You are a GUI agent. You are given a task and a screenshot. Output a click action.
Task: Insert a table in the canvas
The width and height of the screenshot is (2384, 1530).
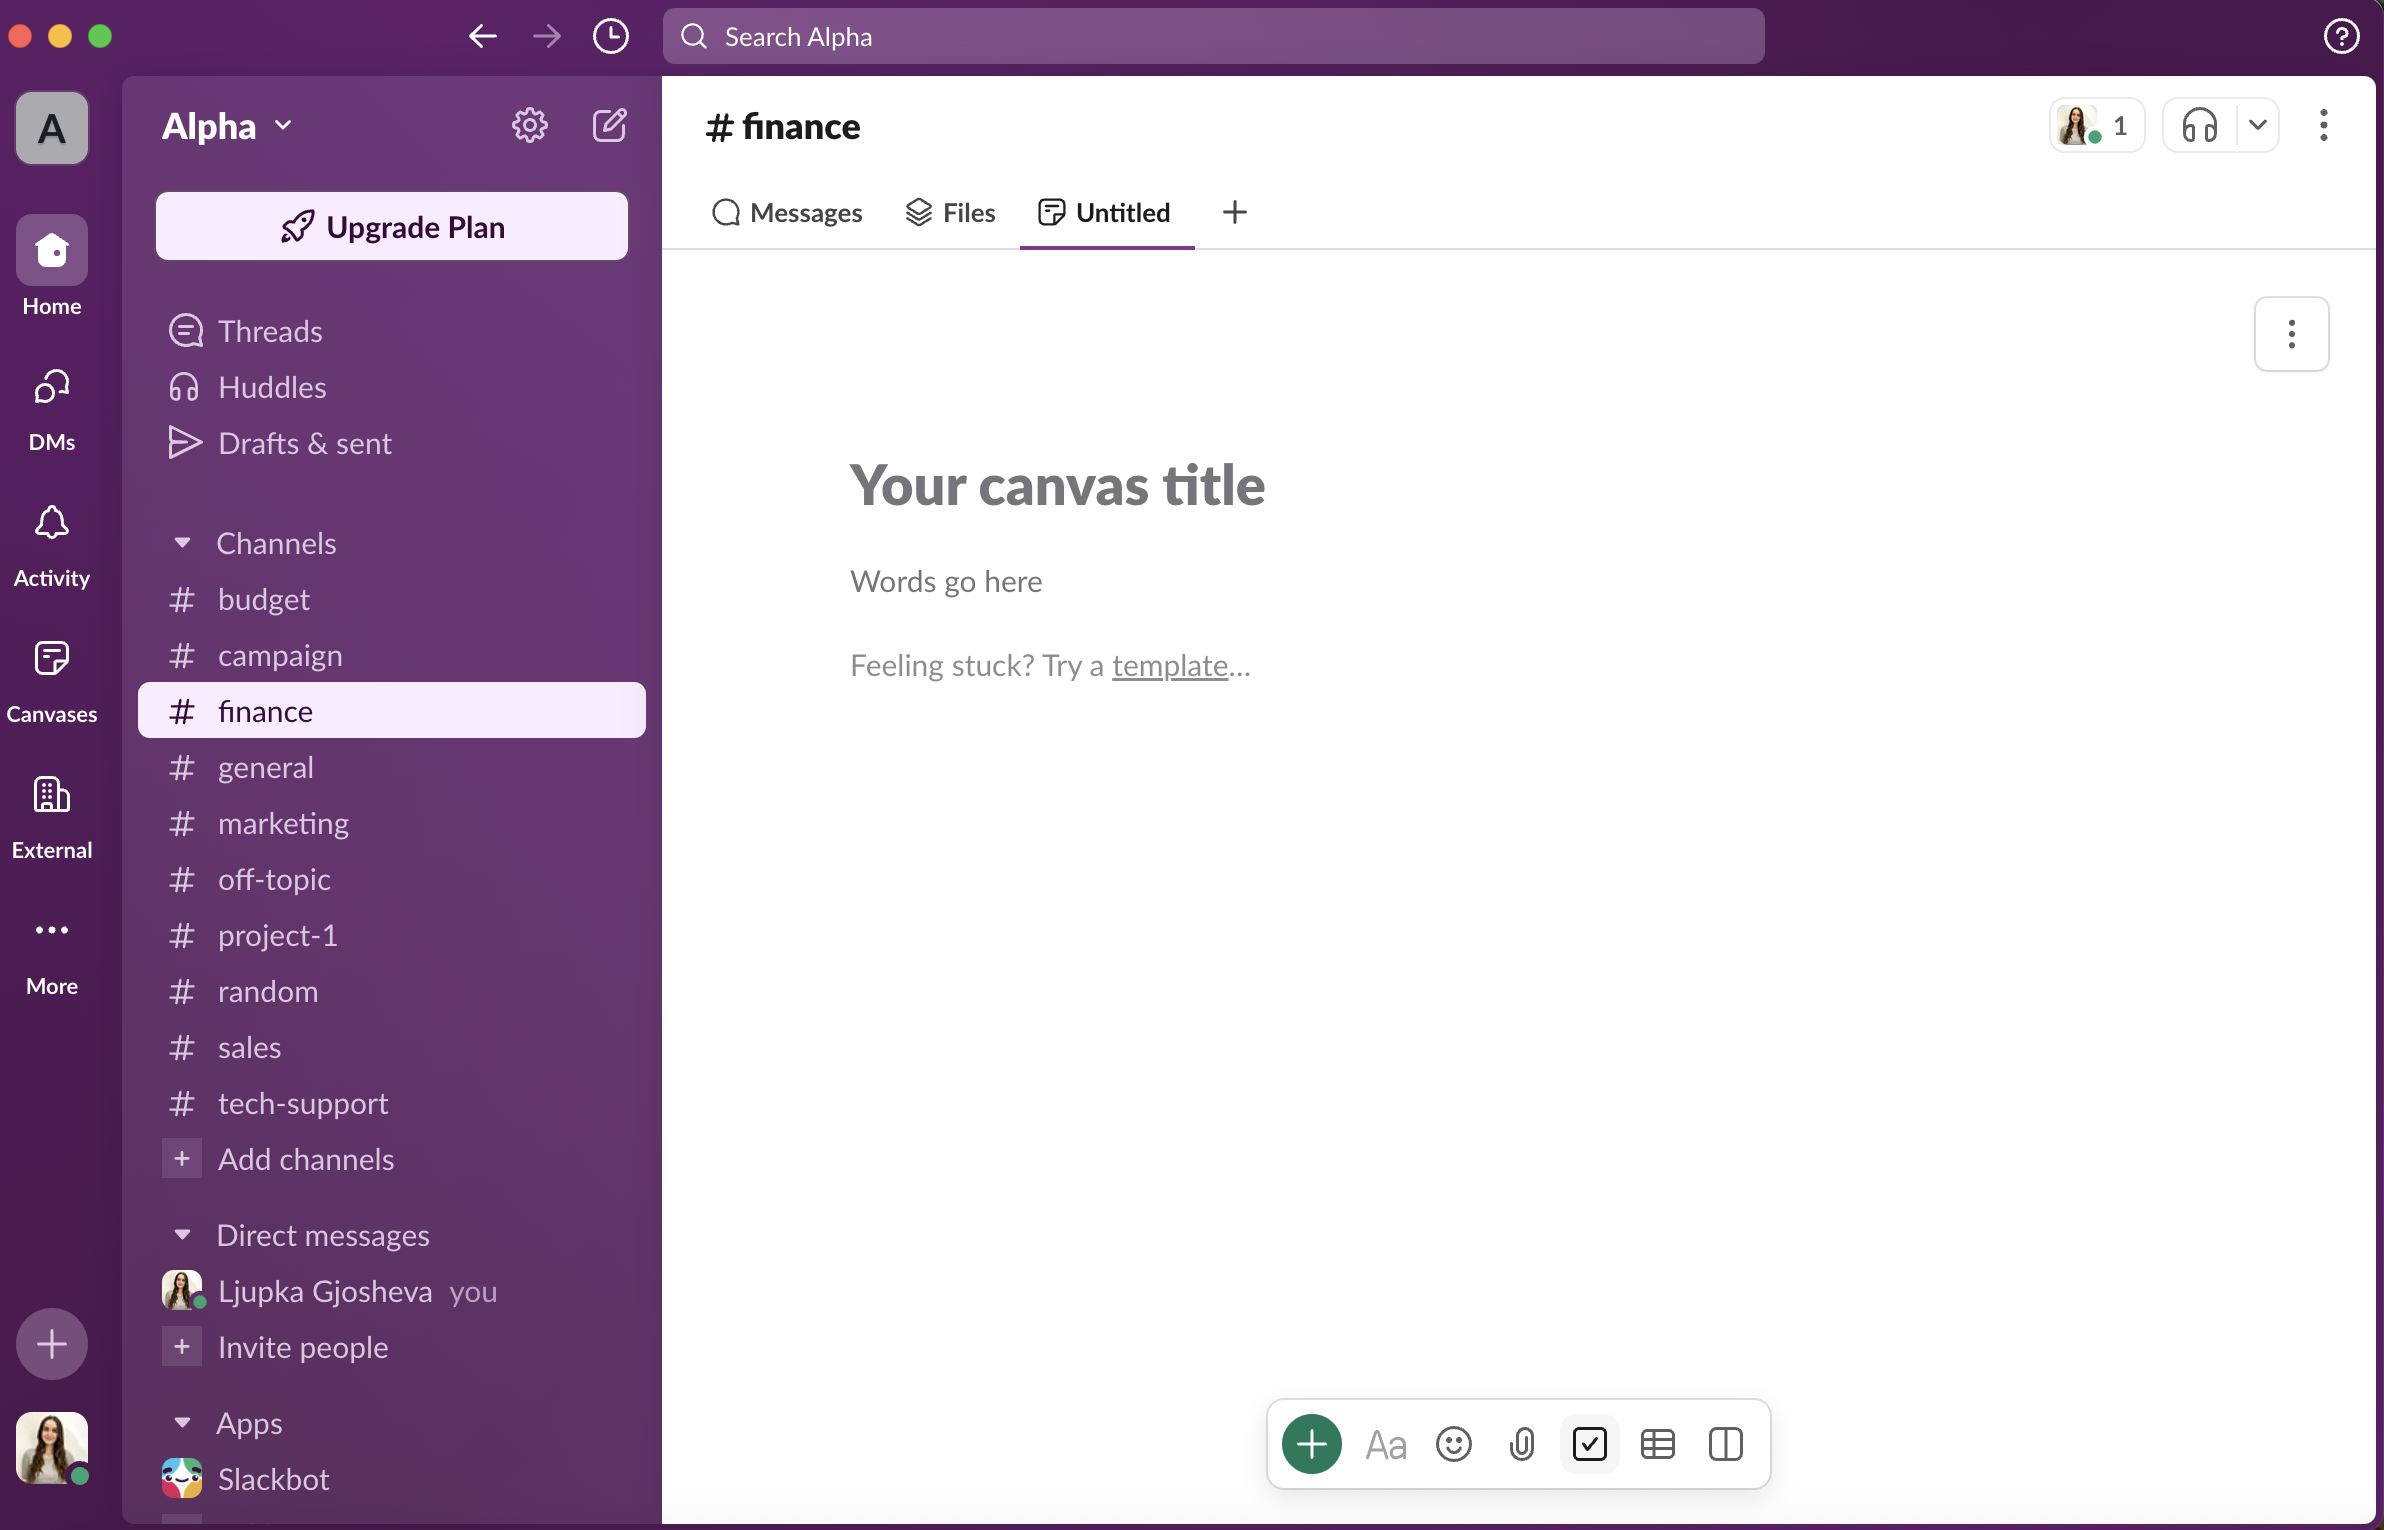[x=1658, y=1445]
